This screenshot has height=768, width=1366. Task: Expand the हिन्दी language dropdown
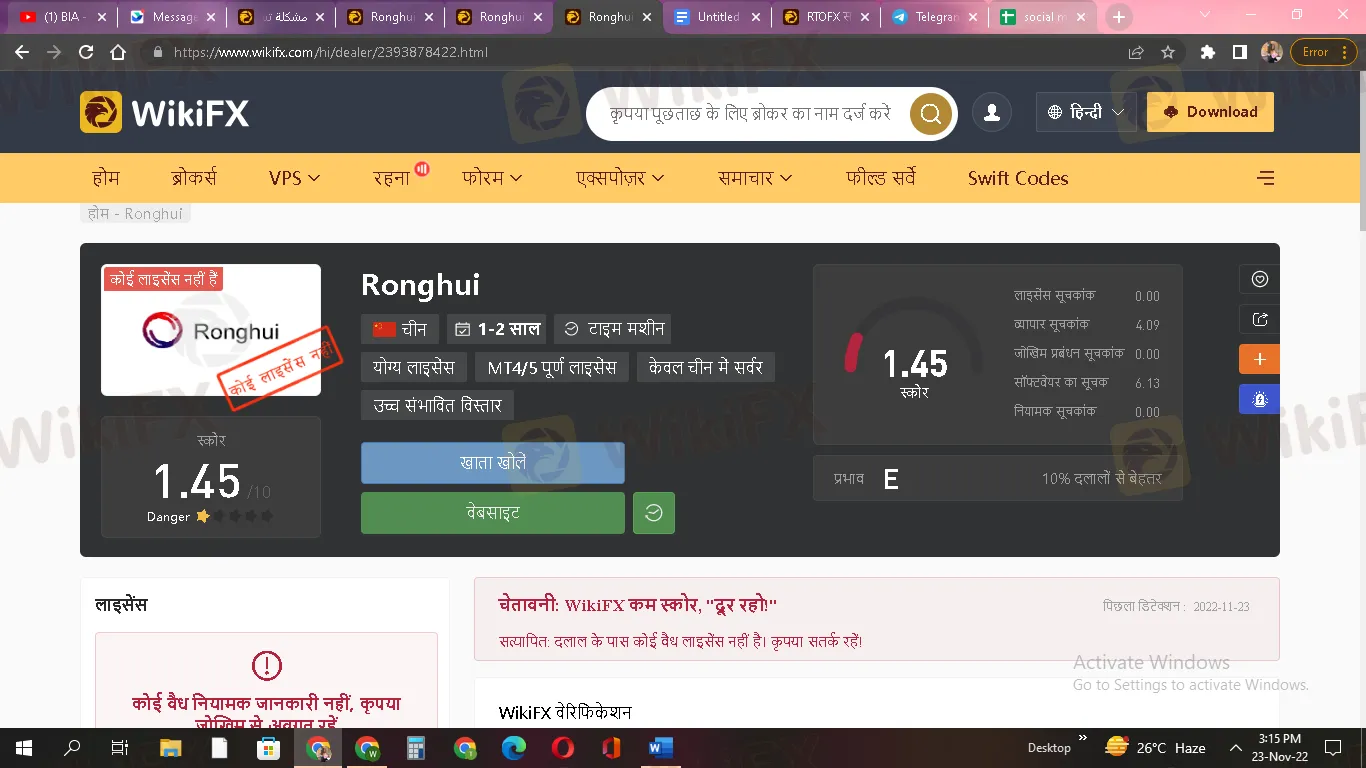1086,113
